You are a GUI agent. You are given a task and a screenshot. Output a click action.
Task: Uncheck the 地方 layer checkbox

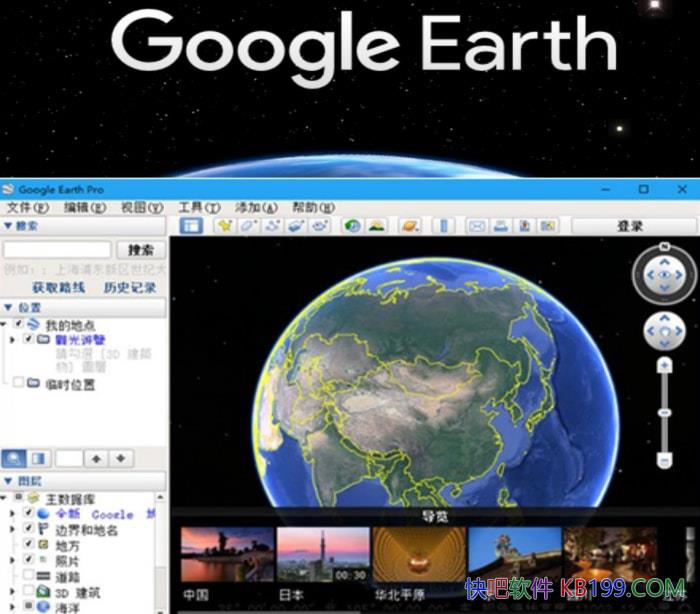tap(28, 543)
